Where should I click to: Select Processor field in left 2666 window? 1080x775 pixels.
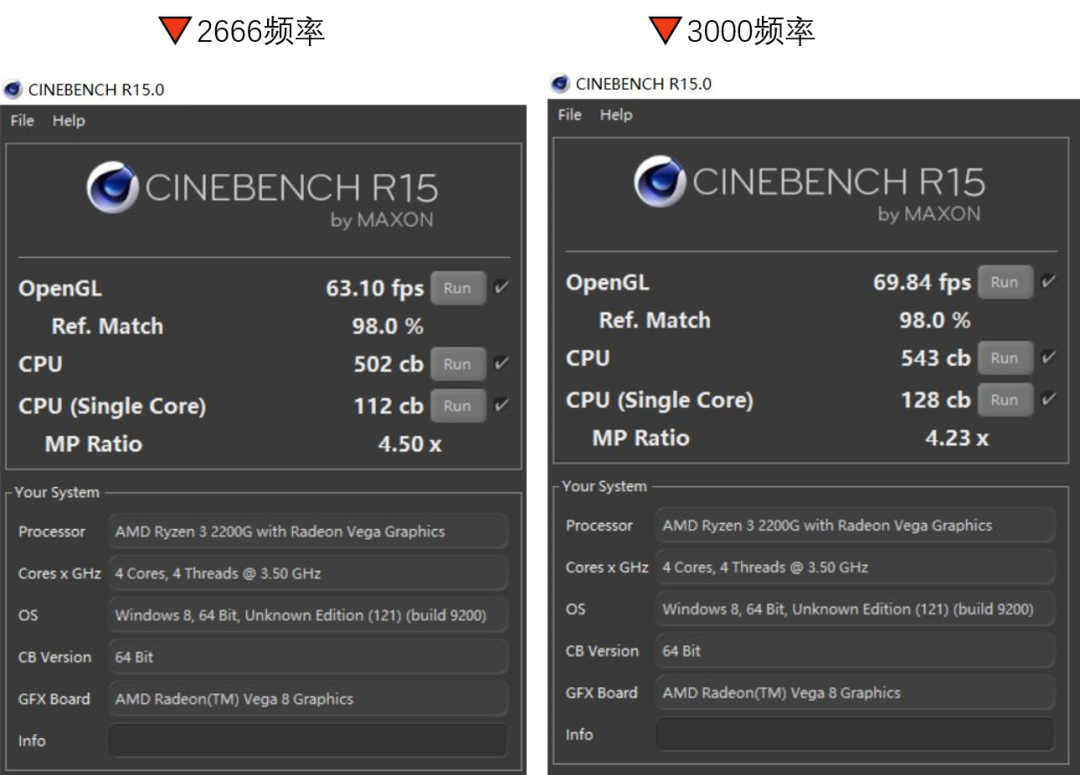coord(308,531)
